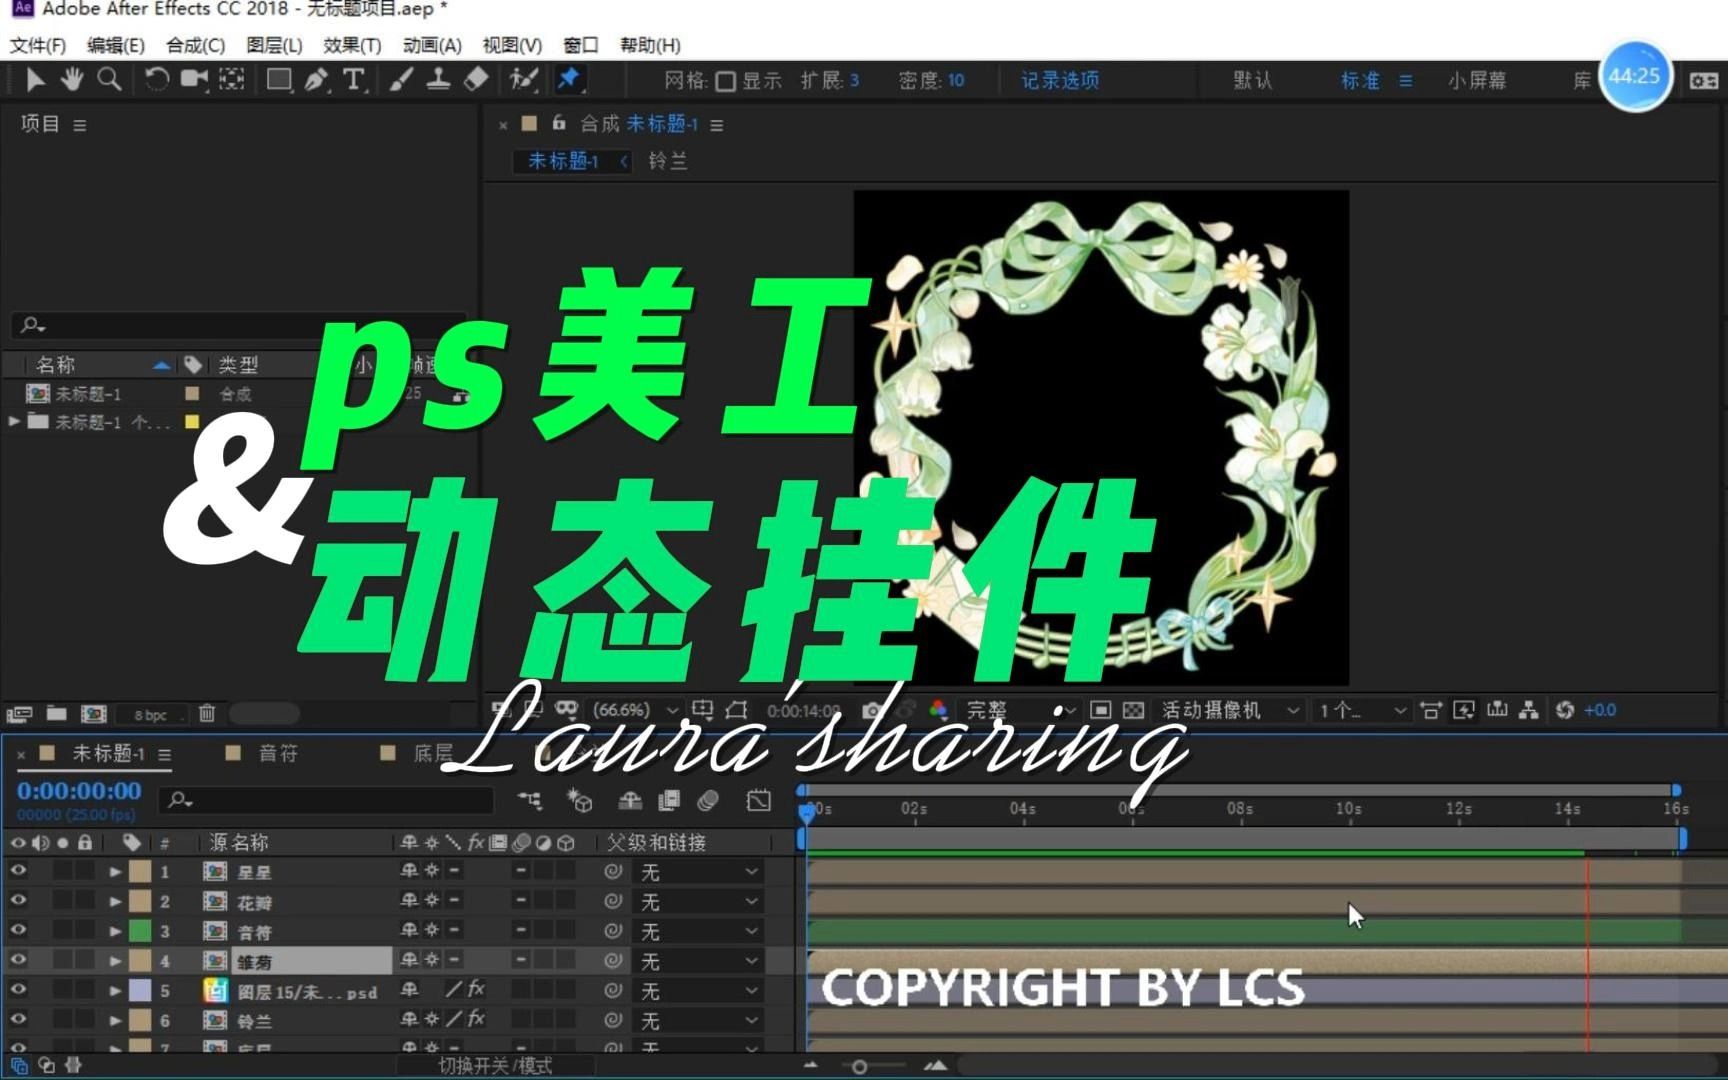Open the composition mini-flowchart icon

click(530, 800)
